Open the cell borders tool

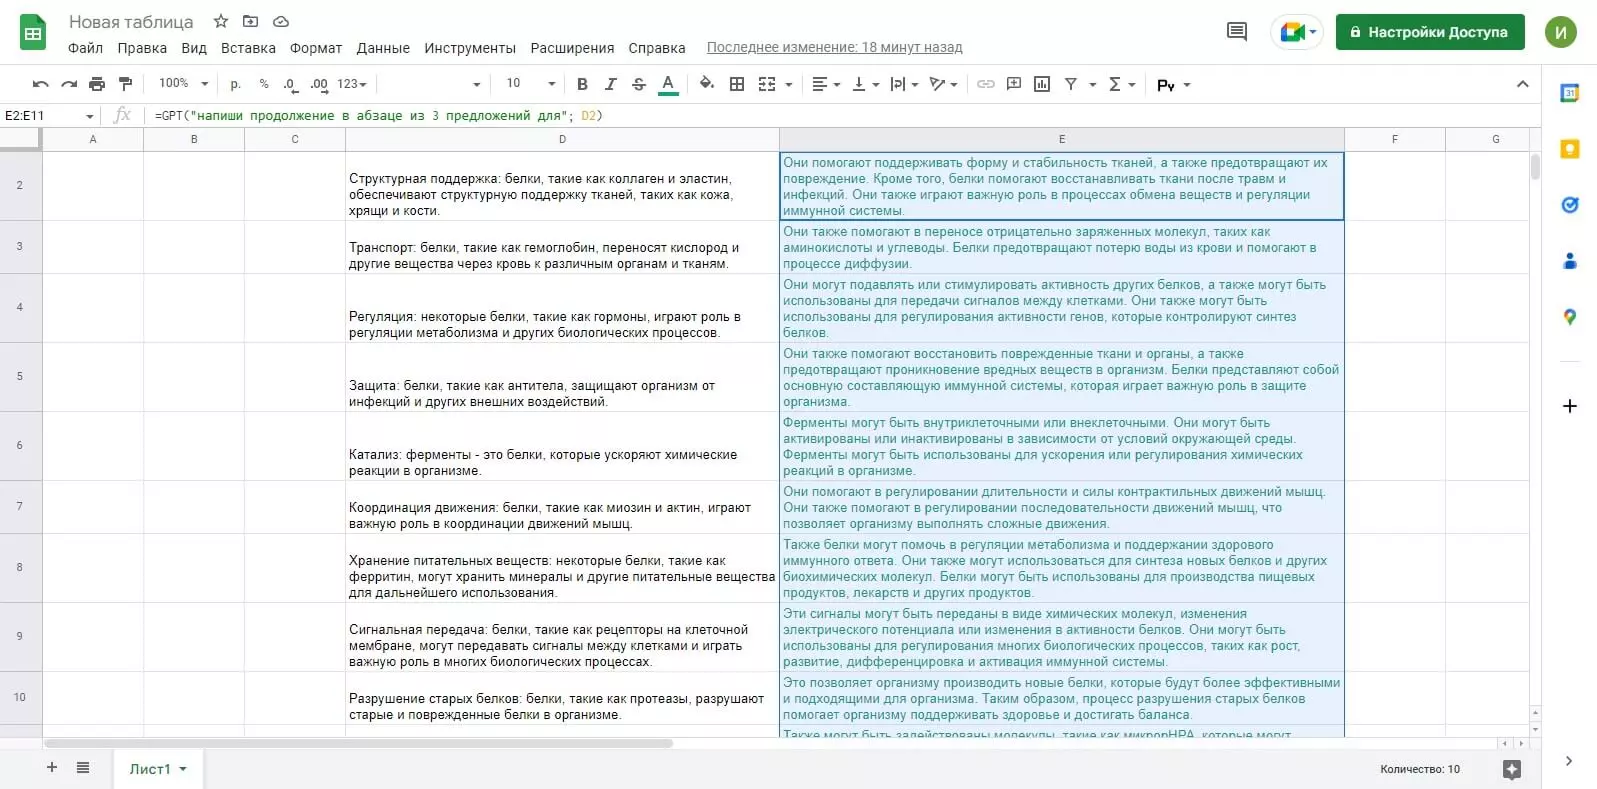[737, 84]
